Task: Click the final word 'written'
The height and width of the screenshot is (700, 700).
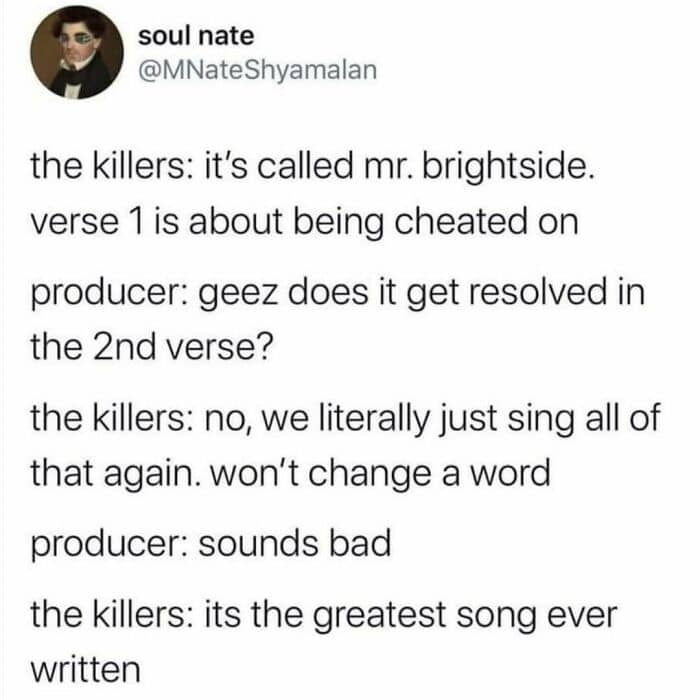Action: 86,669
